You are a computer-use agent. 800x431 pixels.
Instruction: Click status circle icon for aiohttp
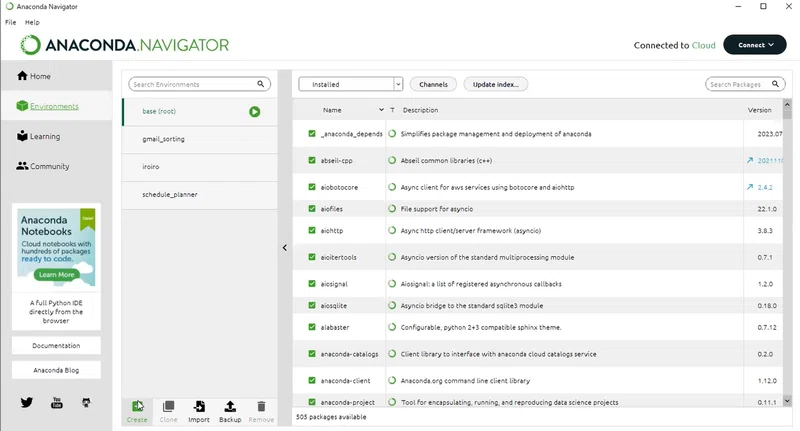pos(392,230)
